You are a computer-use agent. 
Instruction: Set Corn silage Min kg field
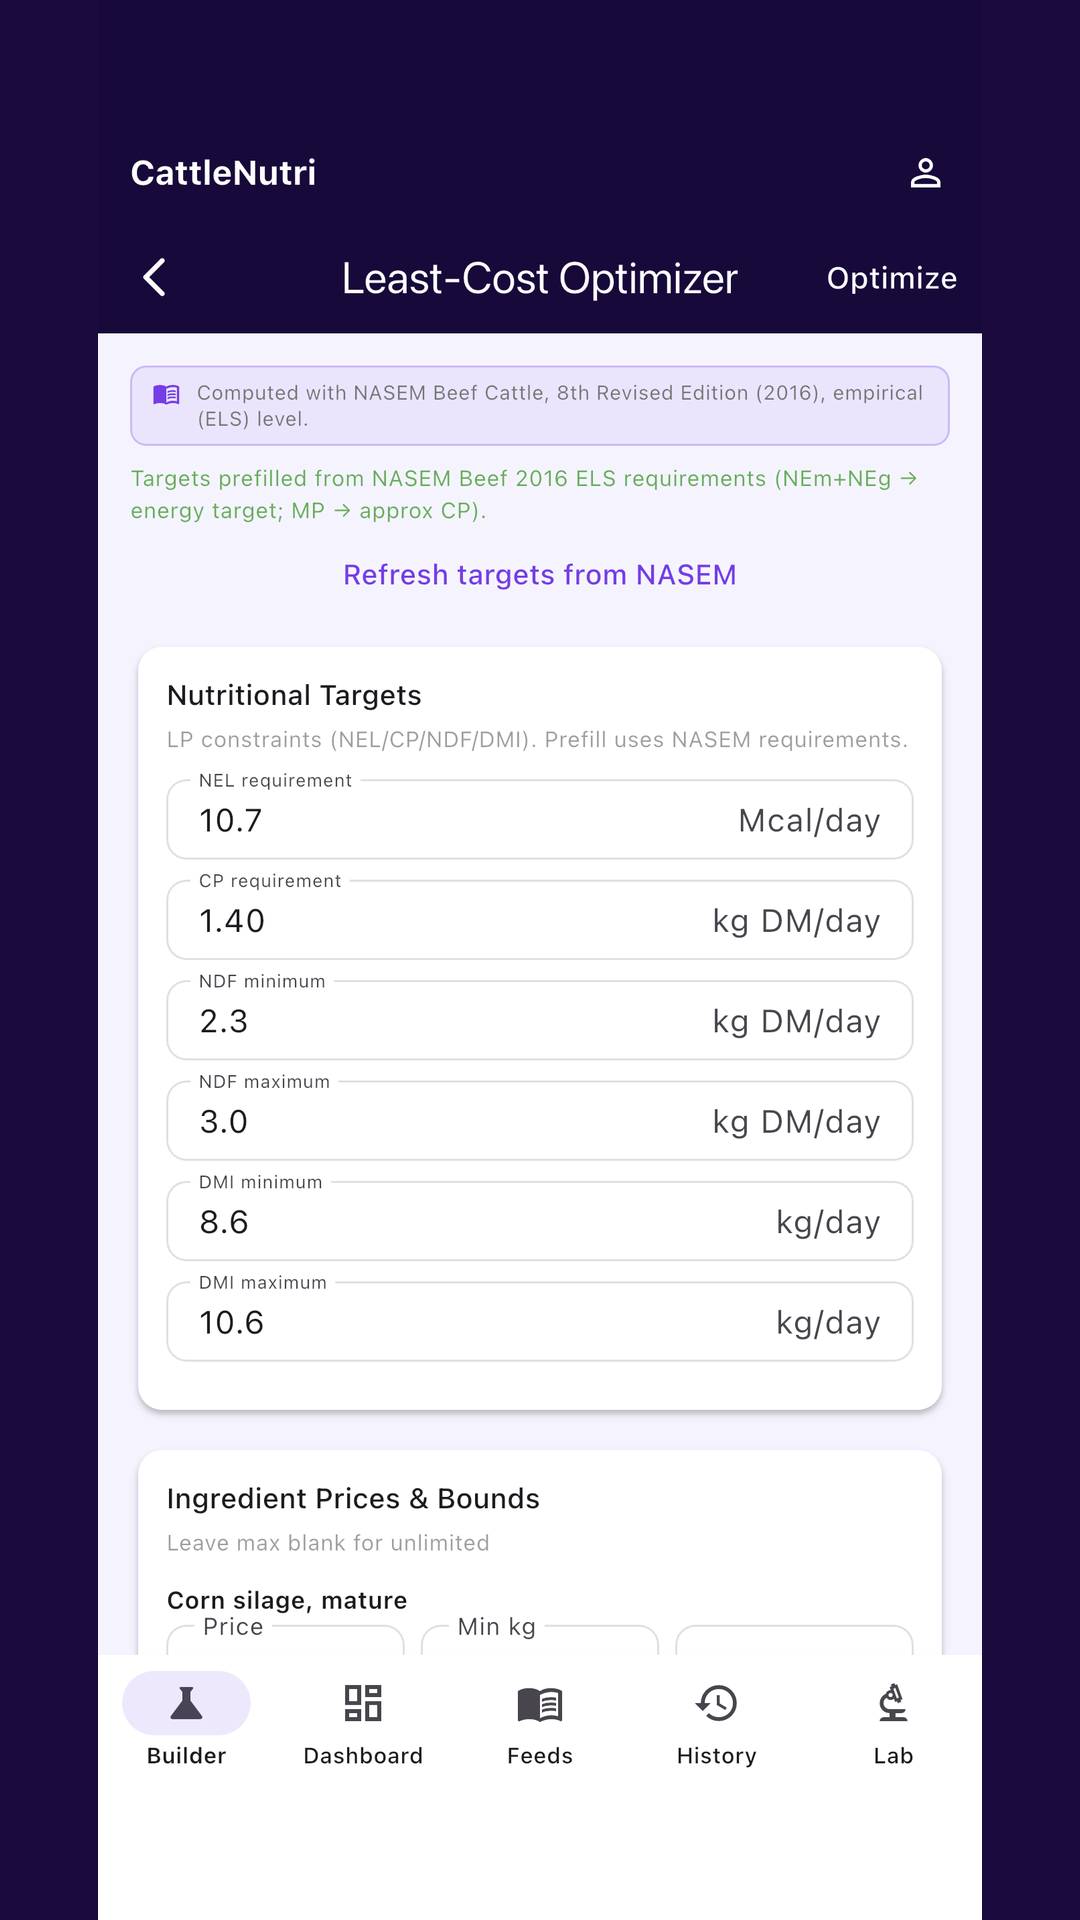tap(540, 1640)
